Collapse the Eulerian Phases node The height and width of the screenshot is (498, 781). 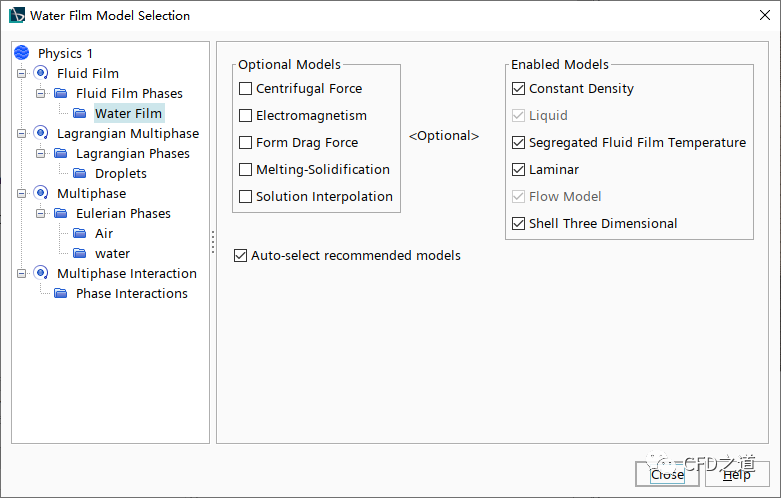[x=41, y=213]
